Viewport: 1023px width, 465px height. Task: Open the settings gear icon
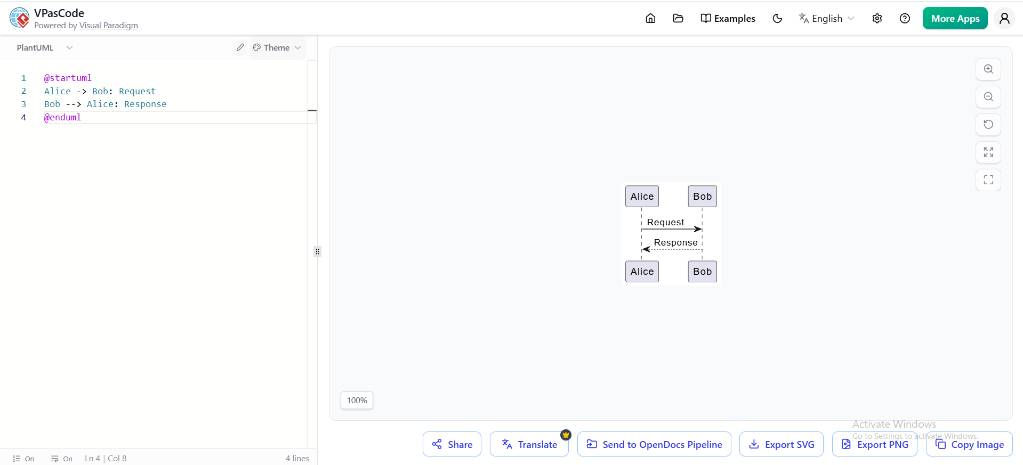click(878, 18)
